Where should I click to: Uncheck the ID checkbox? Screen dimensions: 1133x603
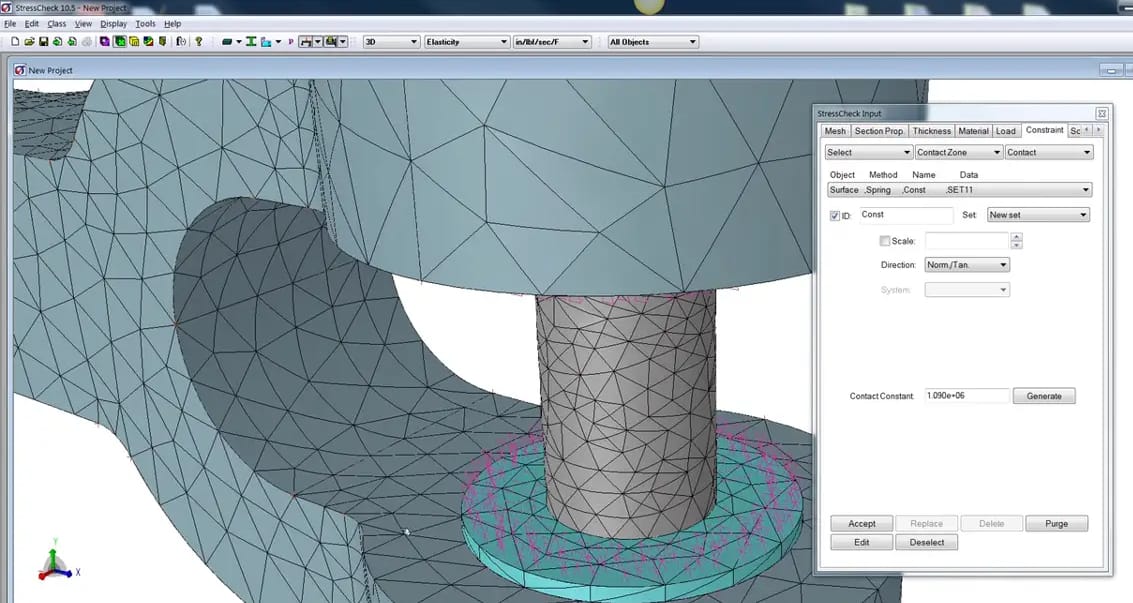click(834, 215)
